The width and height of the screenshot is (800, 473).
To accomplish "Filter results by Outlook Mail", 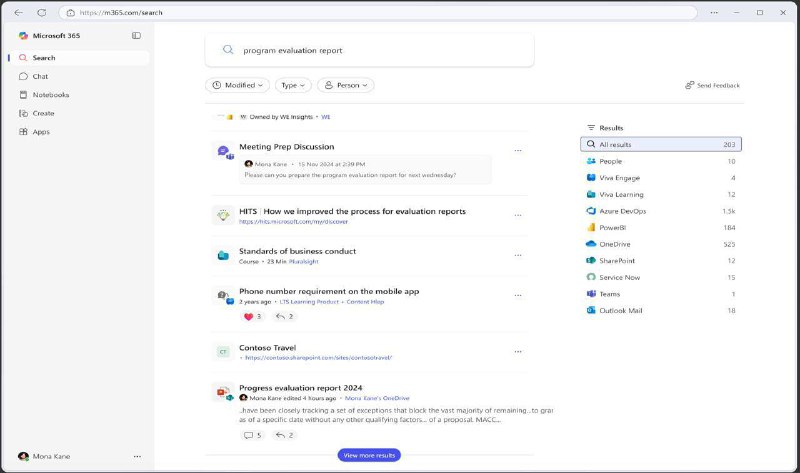I will tap(661, 310).
